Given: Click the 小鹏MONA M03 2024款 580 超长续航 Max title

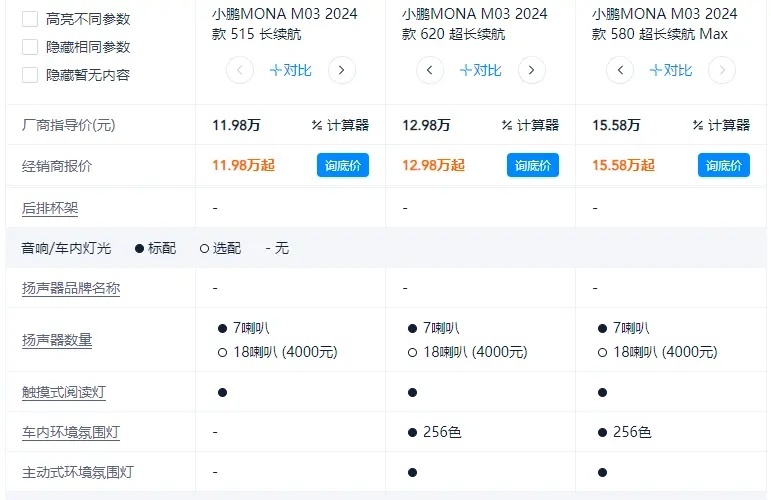Looking at the screenshot, I should pos(665,24).
